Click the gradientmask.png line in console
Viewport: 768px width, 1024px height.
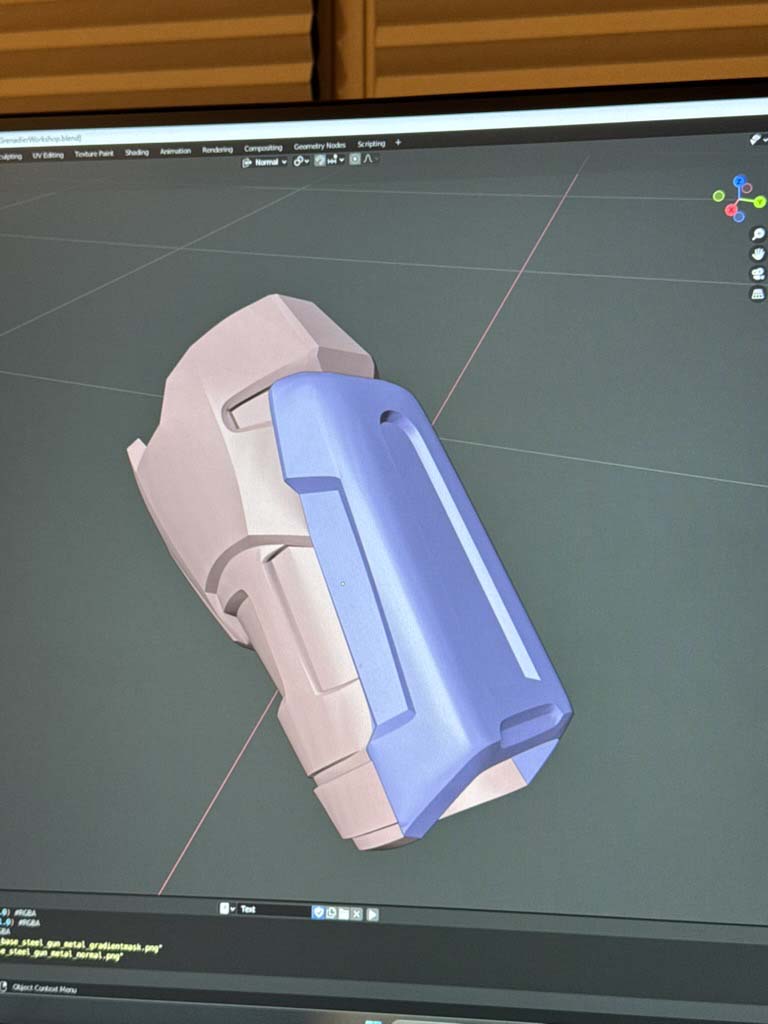[x=81, y=945]
